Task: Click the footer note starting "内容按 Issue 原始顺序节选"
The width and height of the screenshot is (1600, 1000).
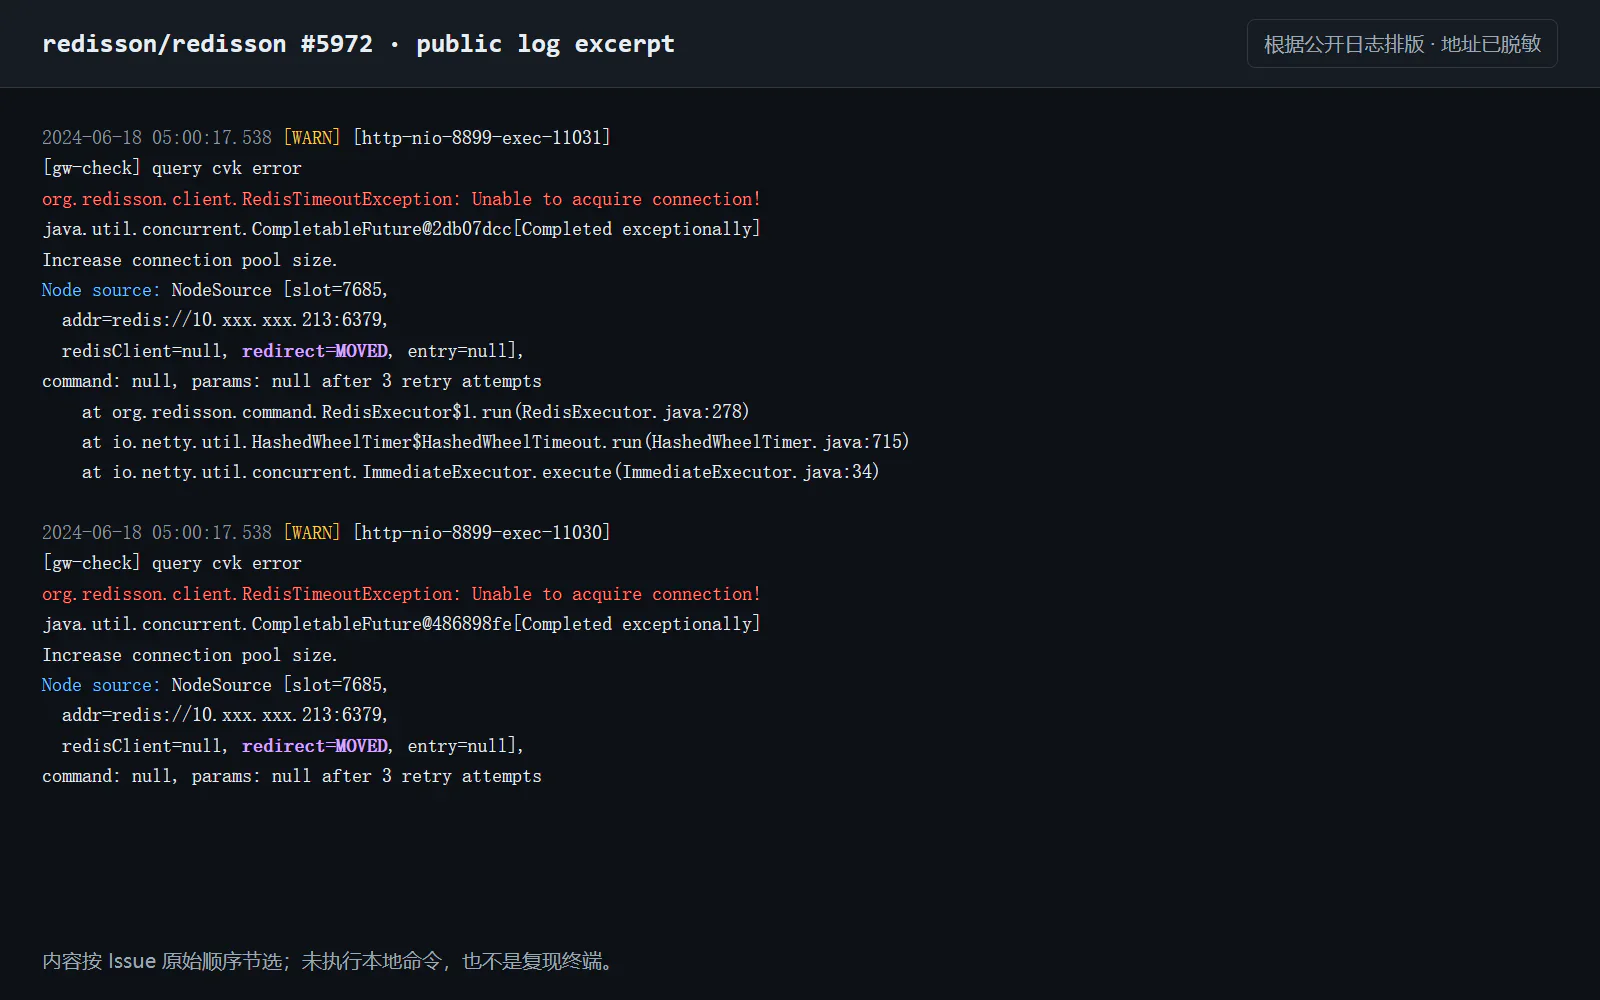Action: (331, 961)
